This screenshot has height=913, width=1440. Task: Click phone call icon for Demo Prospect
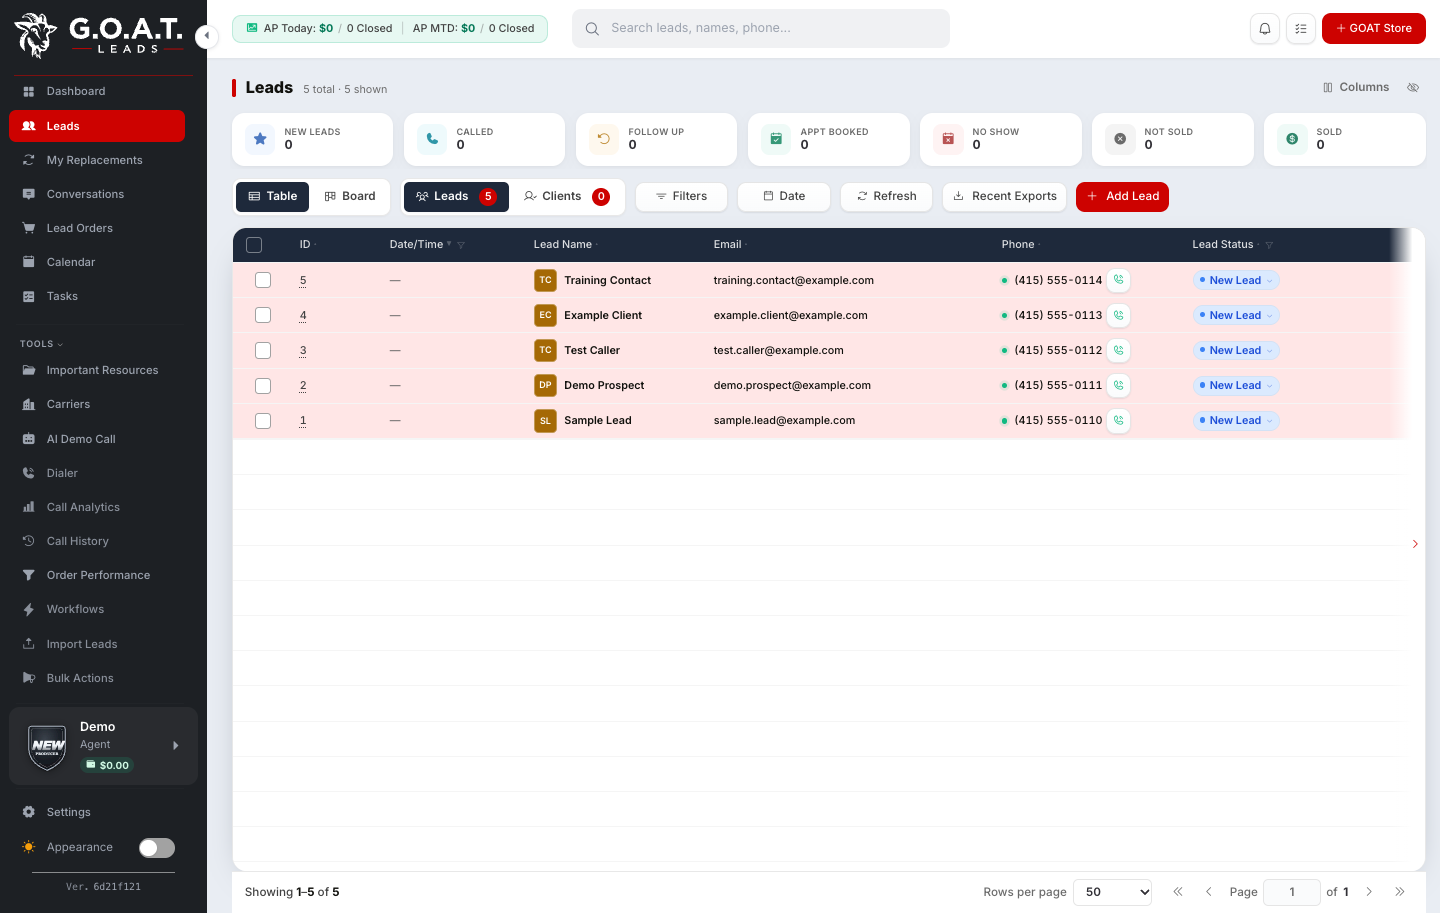coord(1119,385)
